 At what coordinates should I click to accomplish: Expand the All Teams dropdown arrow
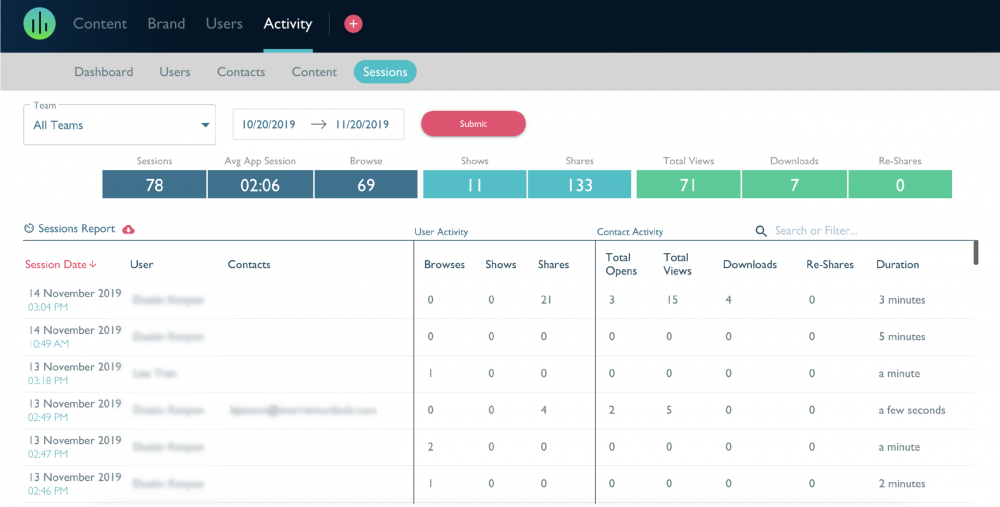205,125
